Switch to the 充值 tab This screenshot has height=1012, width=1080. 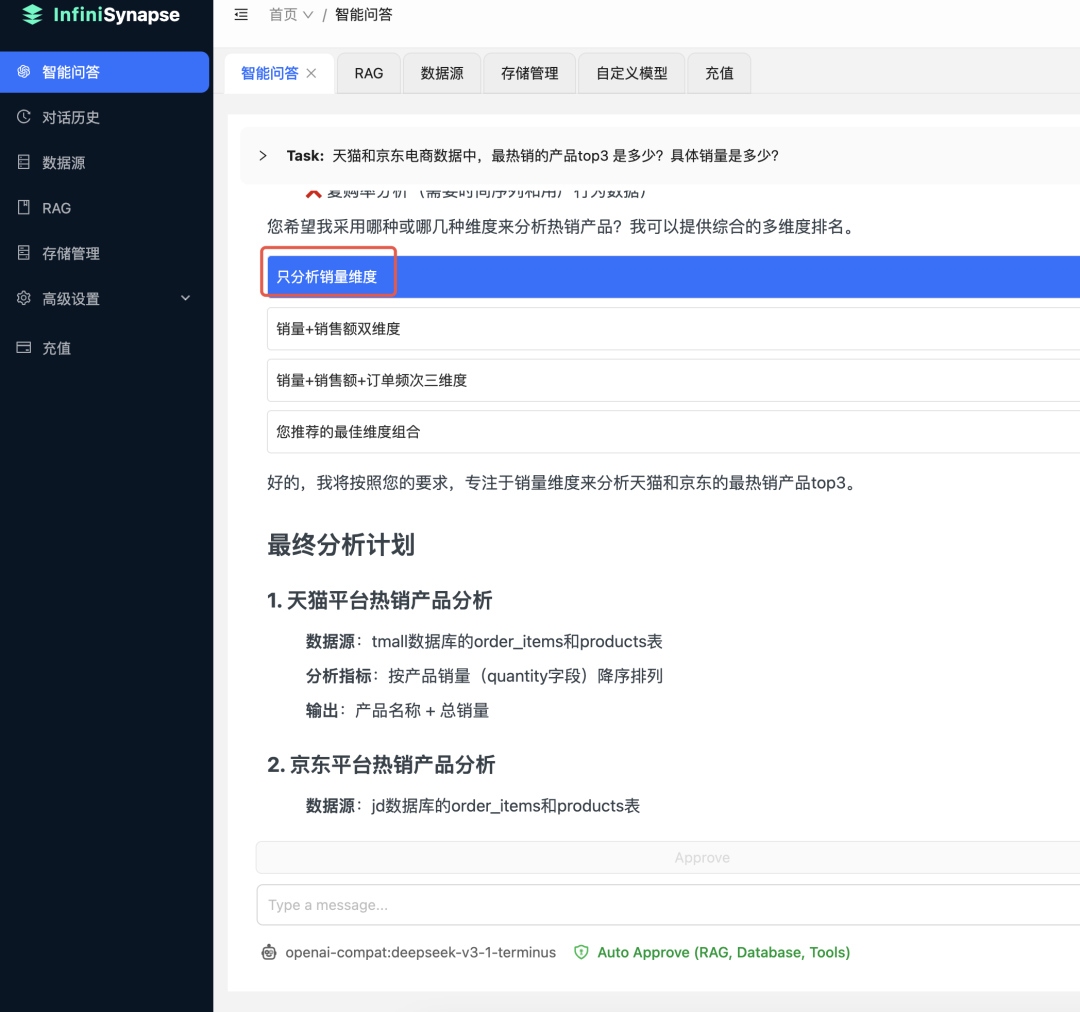719,73
